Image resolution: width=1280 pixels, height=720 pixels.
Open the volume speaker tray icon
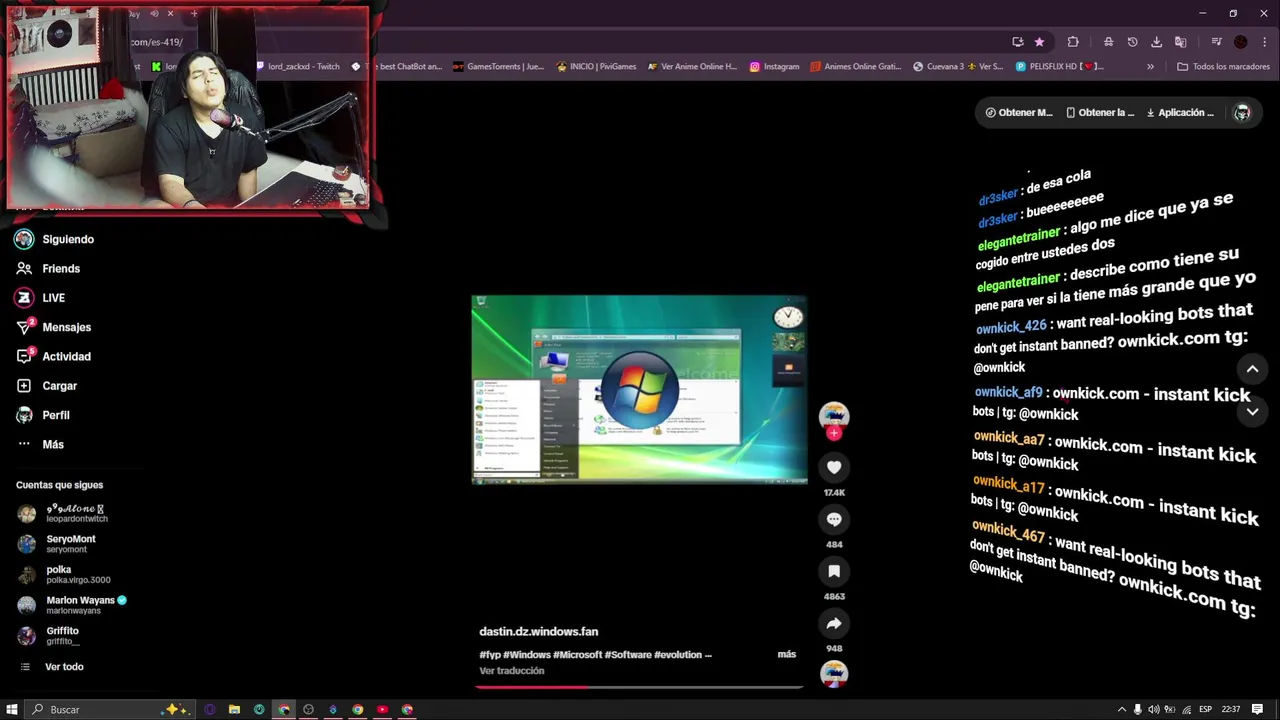click(1154, 709)
